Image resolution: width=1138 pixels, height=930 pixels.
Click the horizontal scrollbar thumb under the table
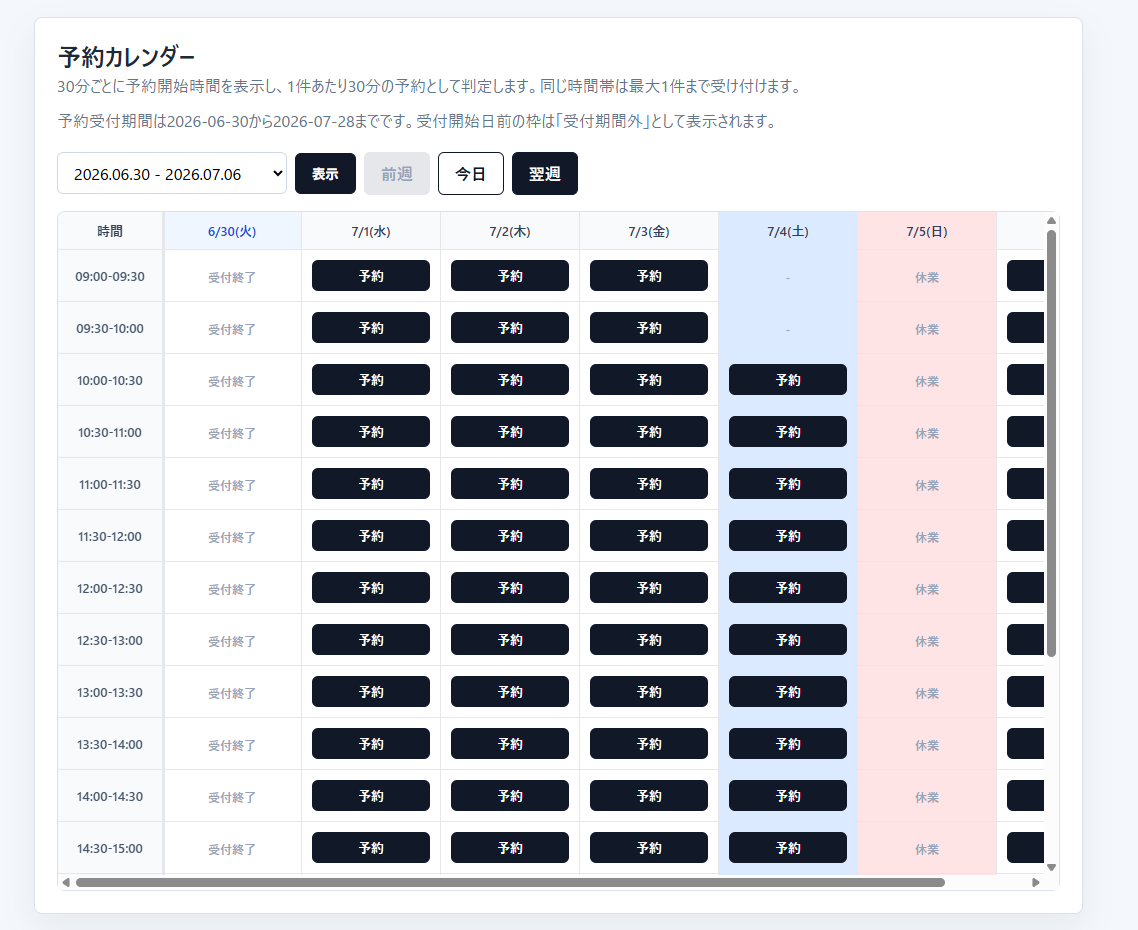click(510, 882)
